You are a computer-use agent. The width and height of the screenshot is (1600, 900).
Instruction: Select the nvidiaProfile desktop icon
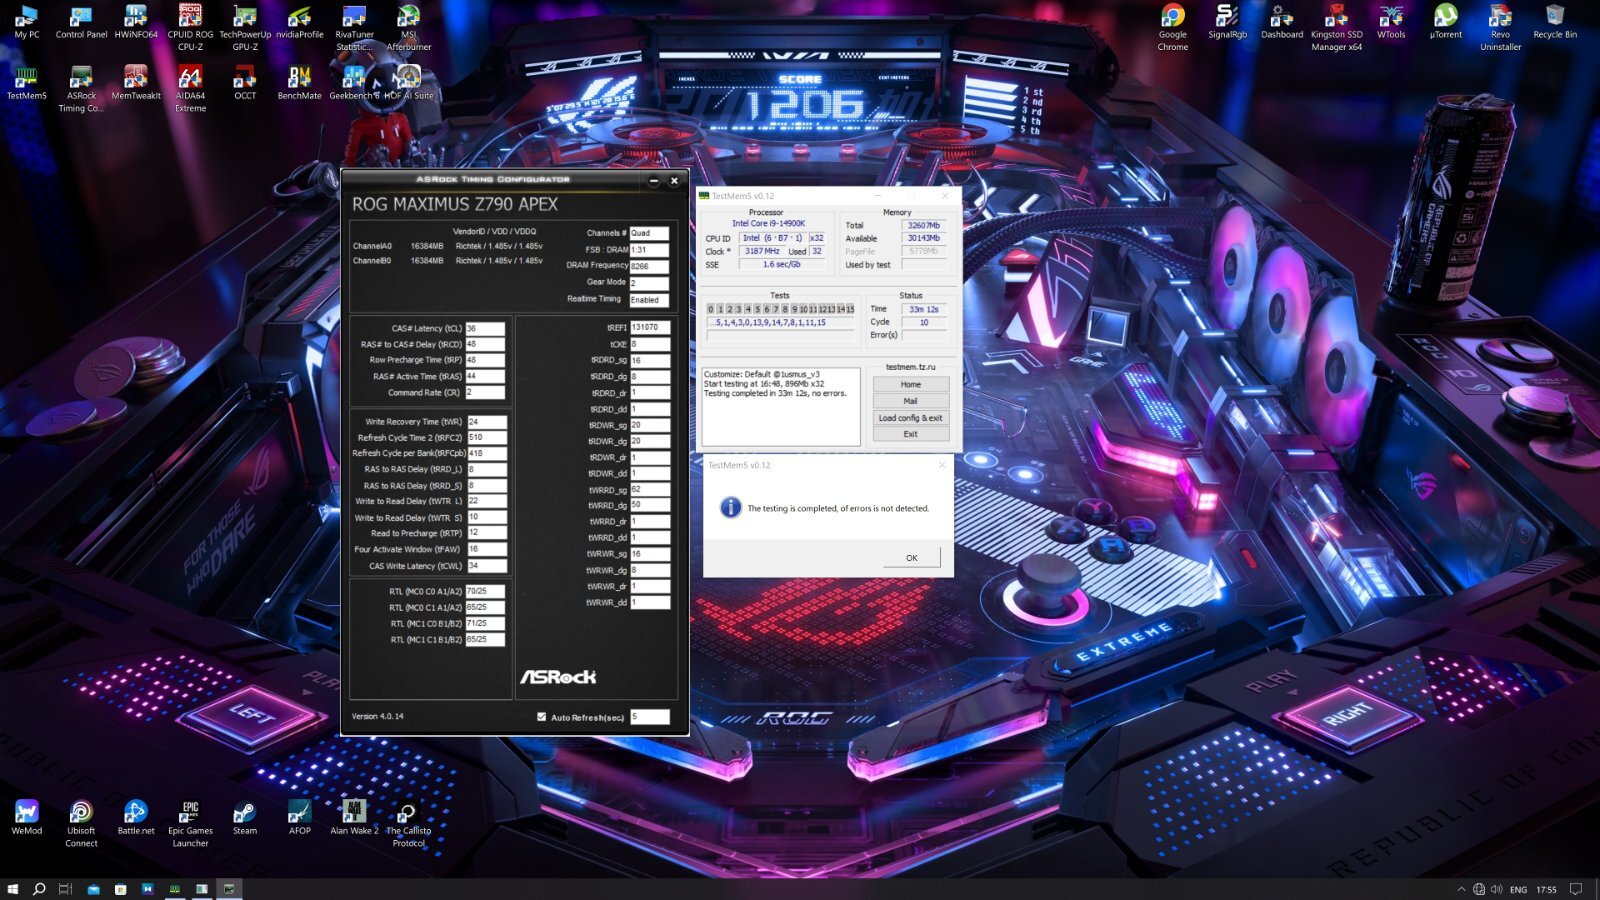point(299,24)
